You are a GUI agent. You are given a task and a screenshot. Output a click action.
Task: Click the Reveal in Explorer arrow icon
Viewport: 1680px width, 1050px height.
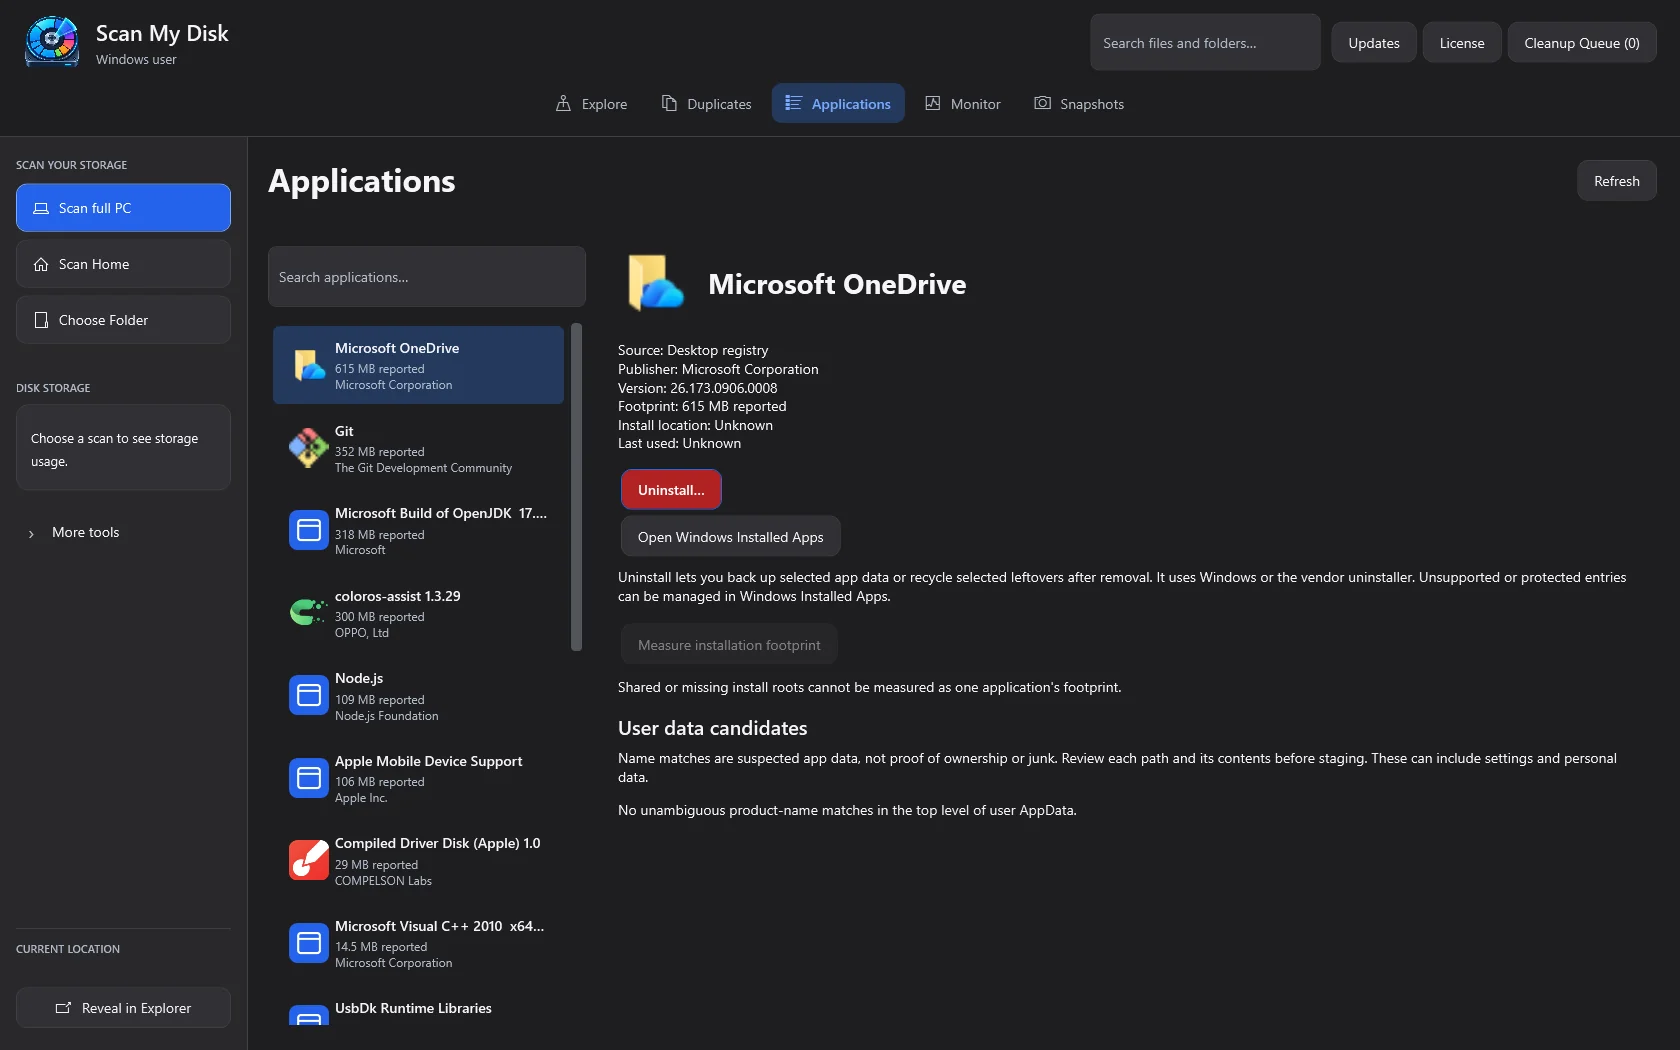tap(63, 1008)
